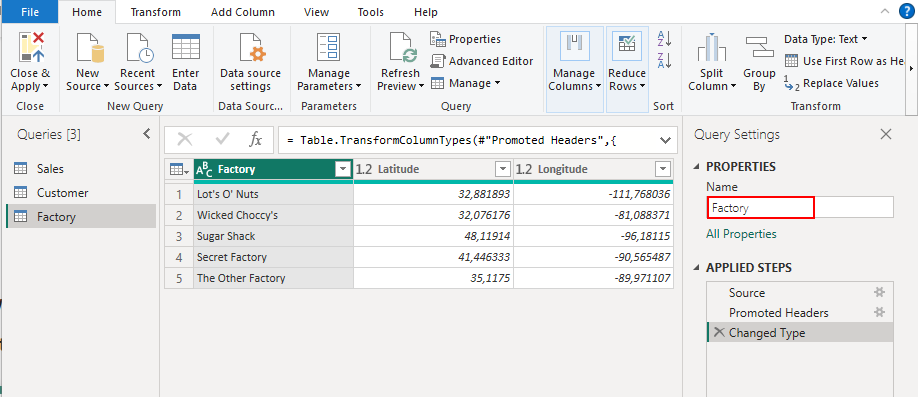Click the Enter Data icon
Image resolution: width=918 pixels, height=397 pixels.
point(186,47)
